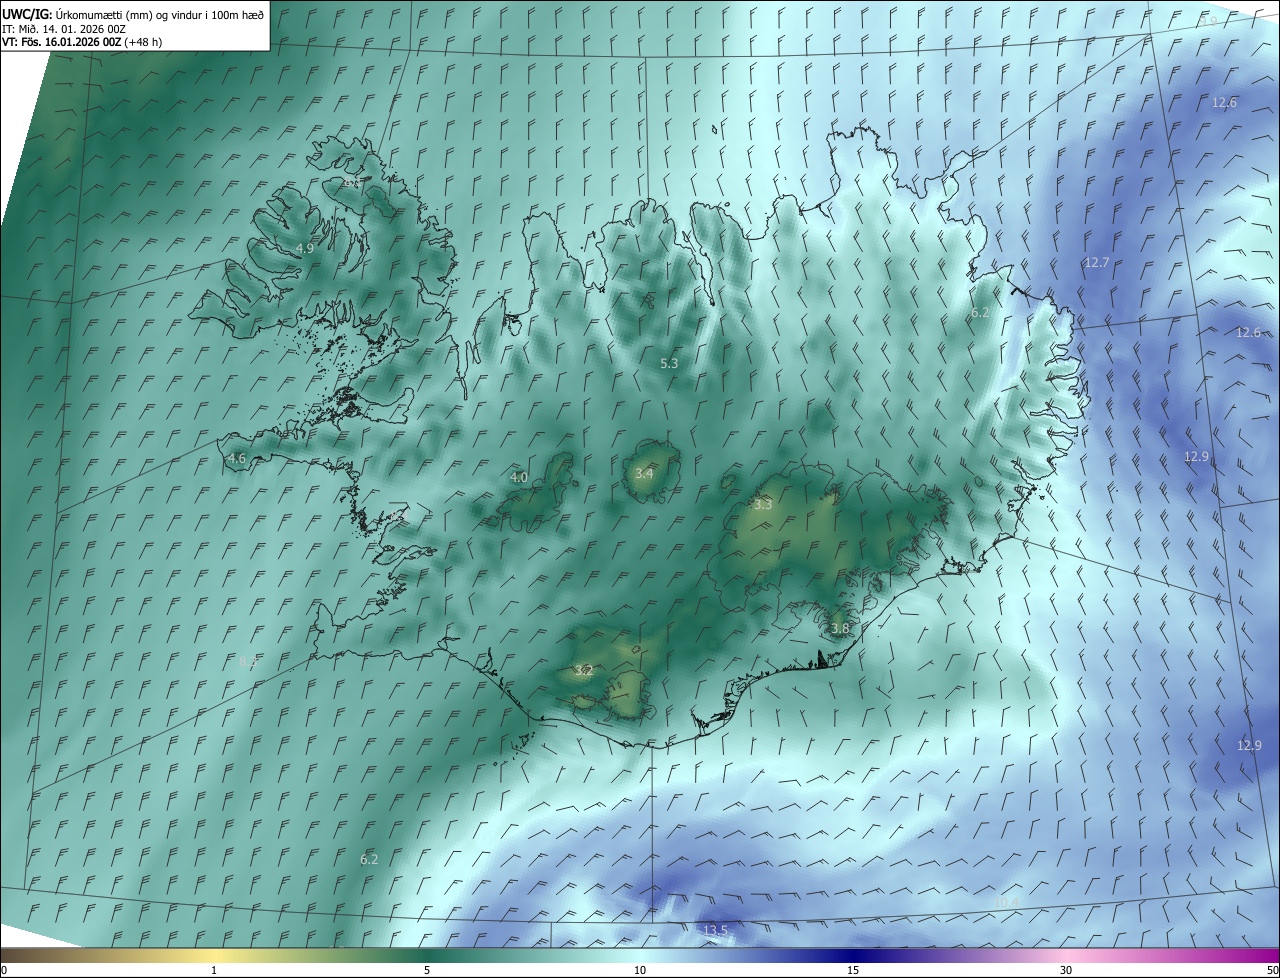Click the 12.6 value just below the 9.9 label
The width and height of the screenshot is (1280, 978).
1224,103
